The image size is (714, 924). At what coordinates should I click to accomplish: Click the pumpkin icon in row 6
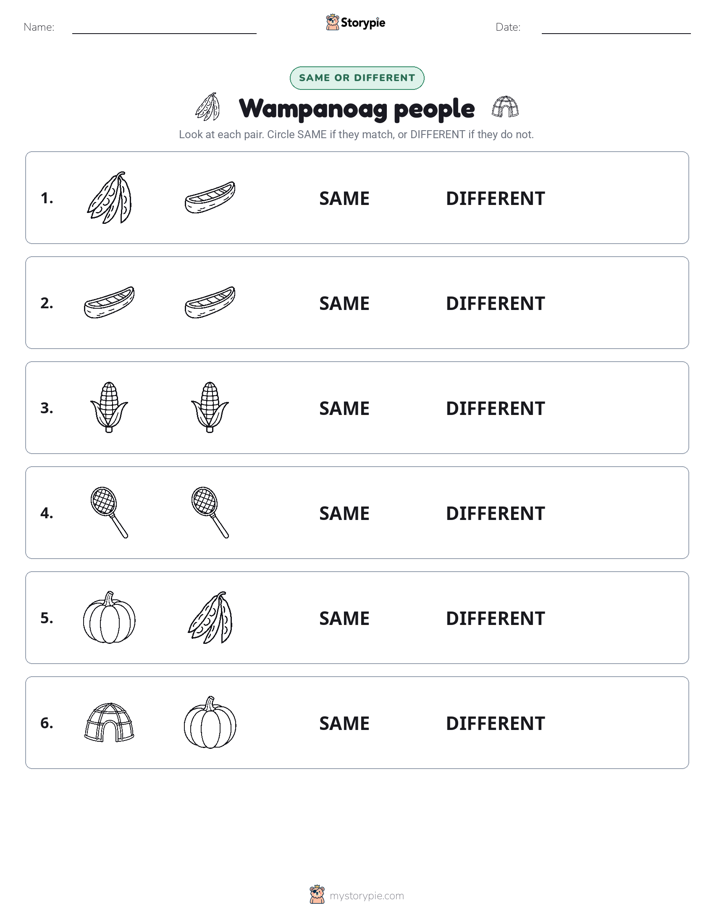pyautogui.click(x=210, y=722)
